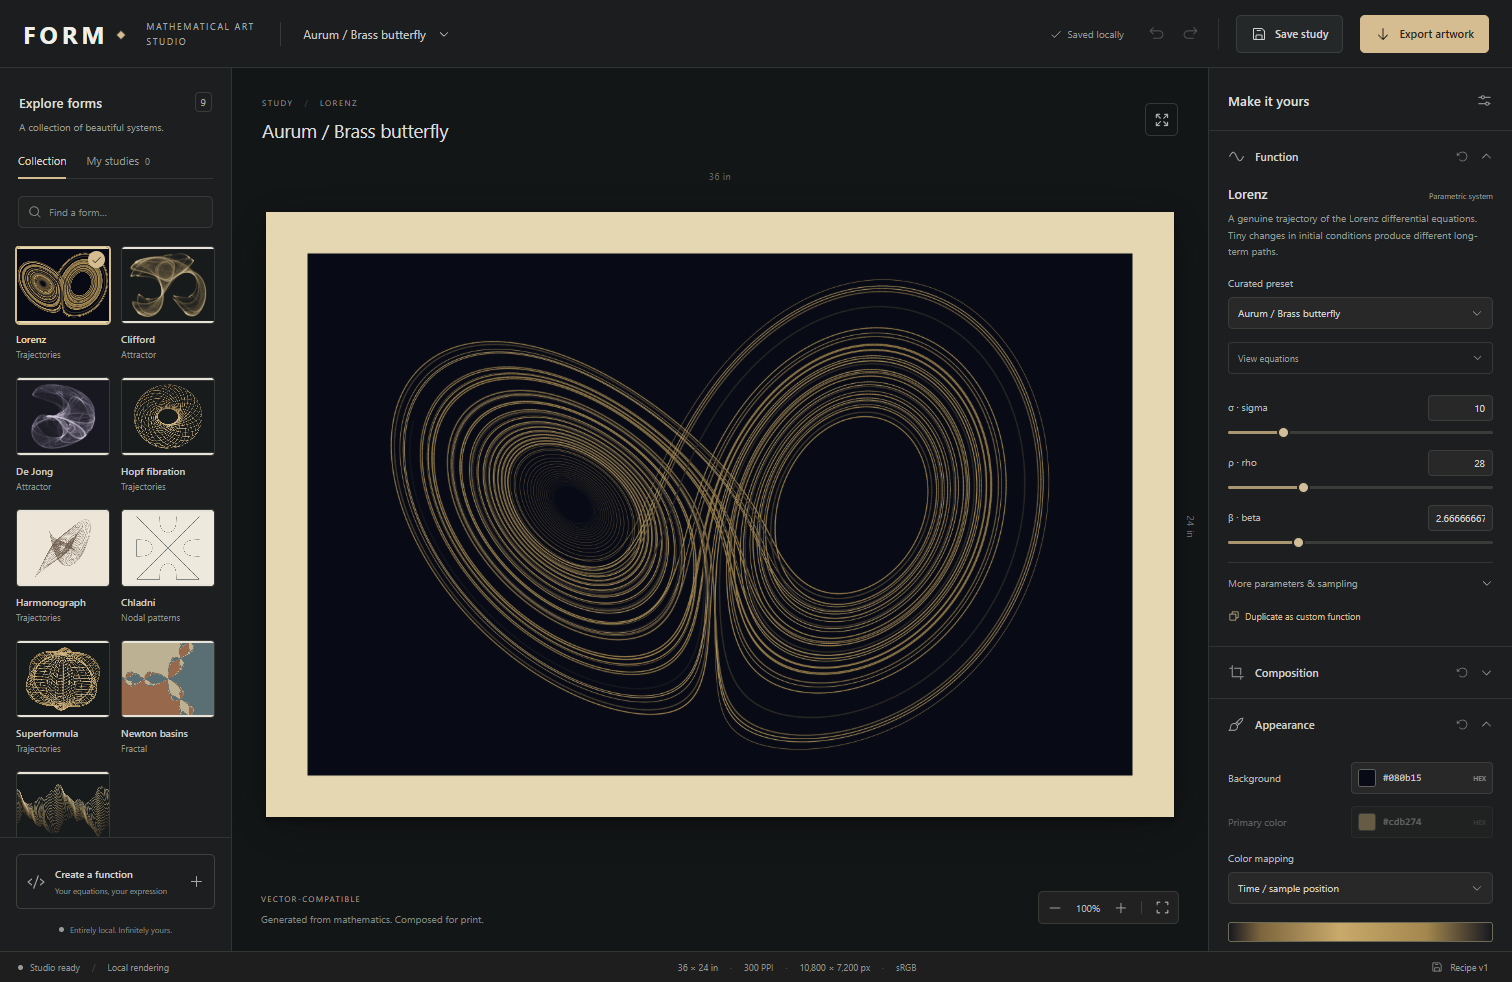1512x982 pixels.
Task: Click the undo arrow icon
Action: 1157,34
